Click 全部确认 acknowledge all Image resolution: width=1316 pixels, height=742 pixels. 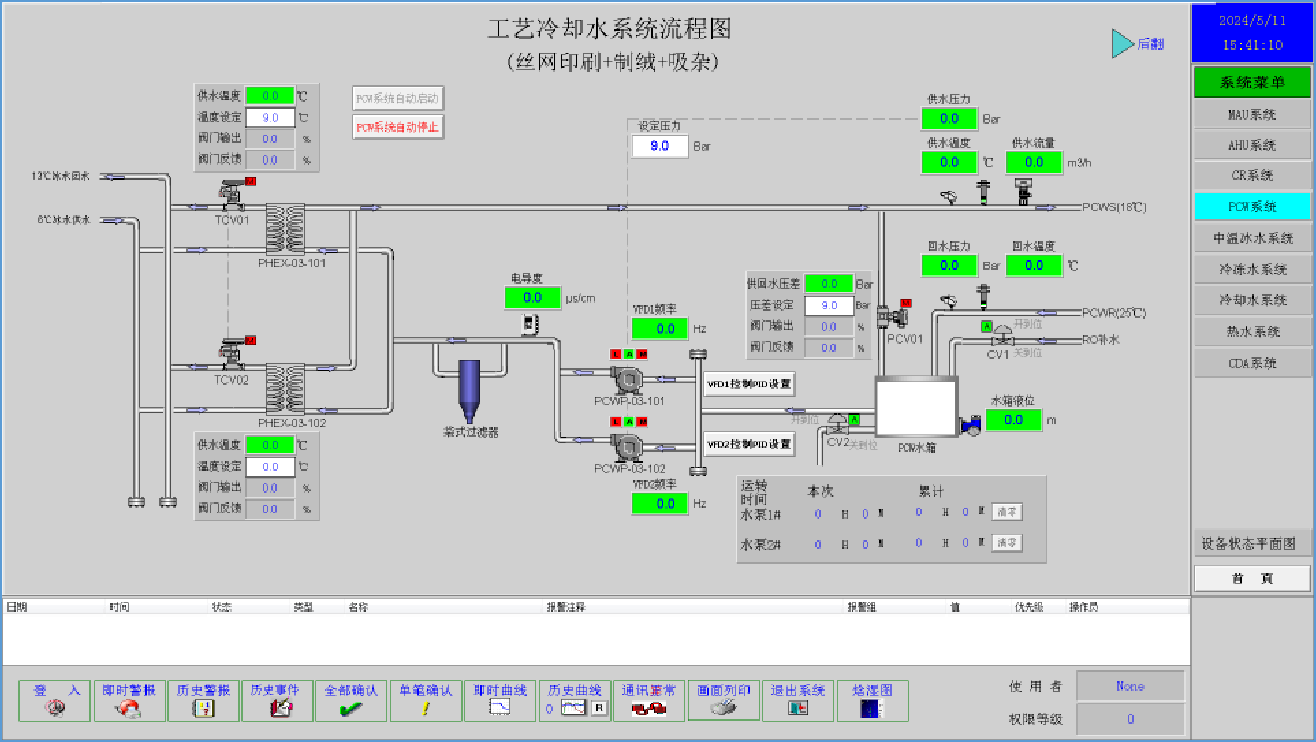[351, 701]
